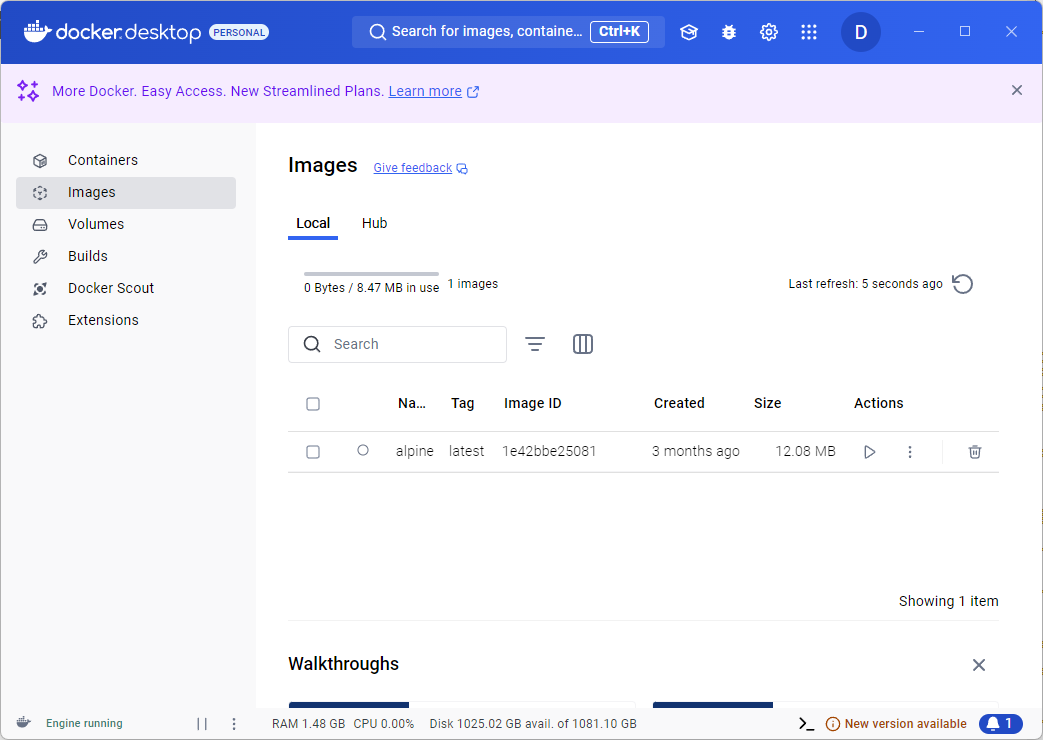
Task: Click the '12.08 MB' size cell
Action: coord(805,451)
